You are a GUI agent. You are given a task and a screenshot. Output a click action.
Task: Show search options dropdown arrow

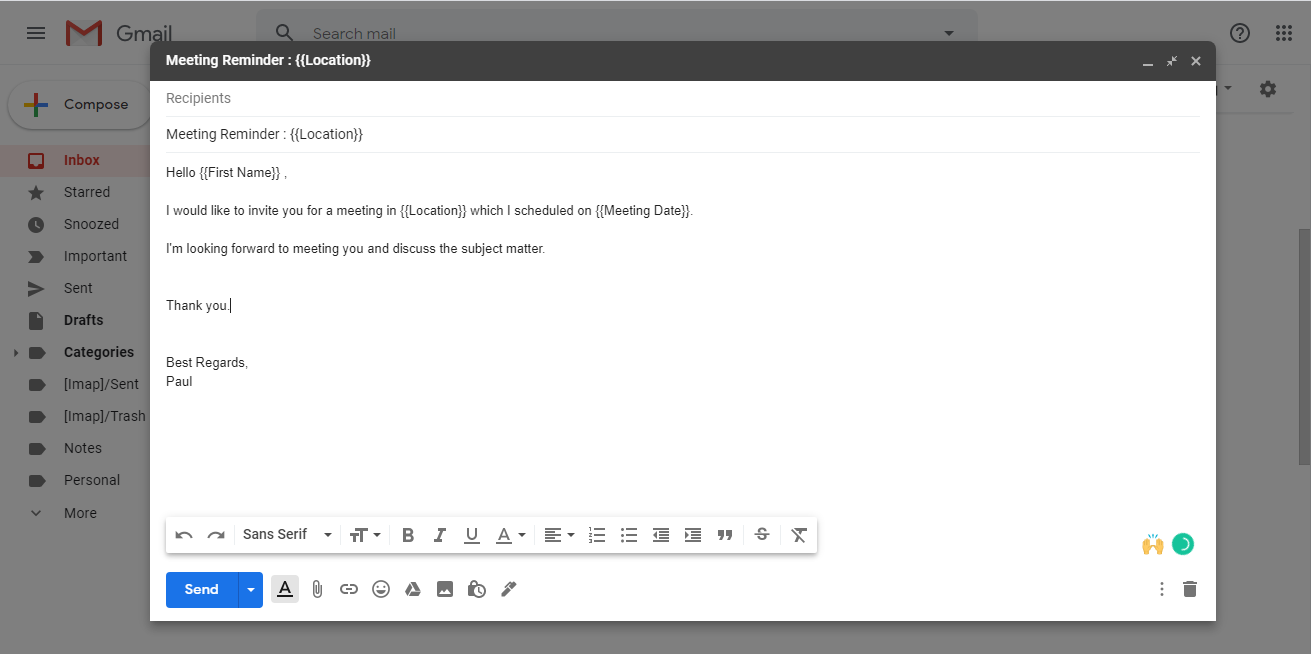coord(949,33)
